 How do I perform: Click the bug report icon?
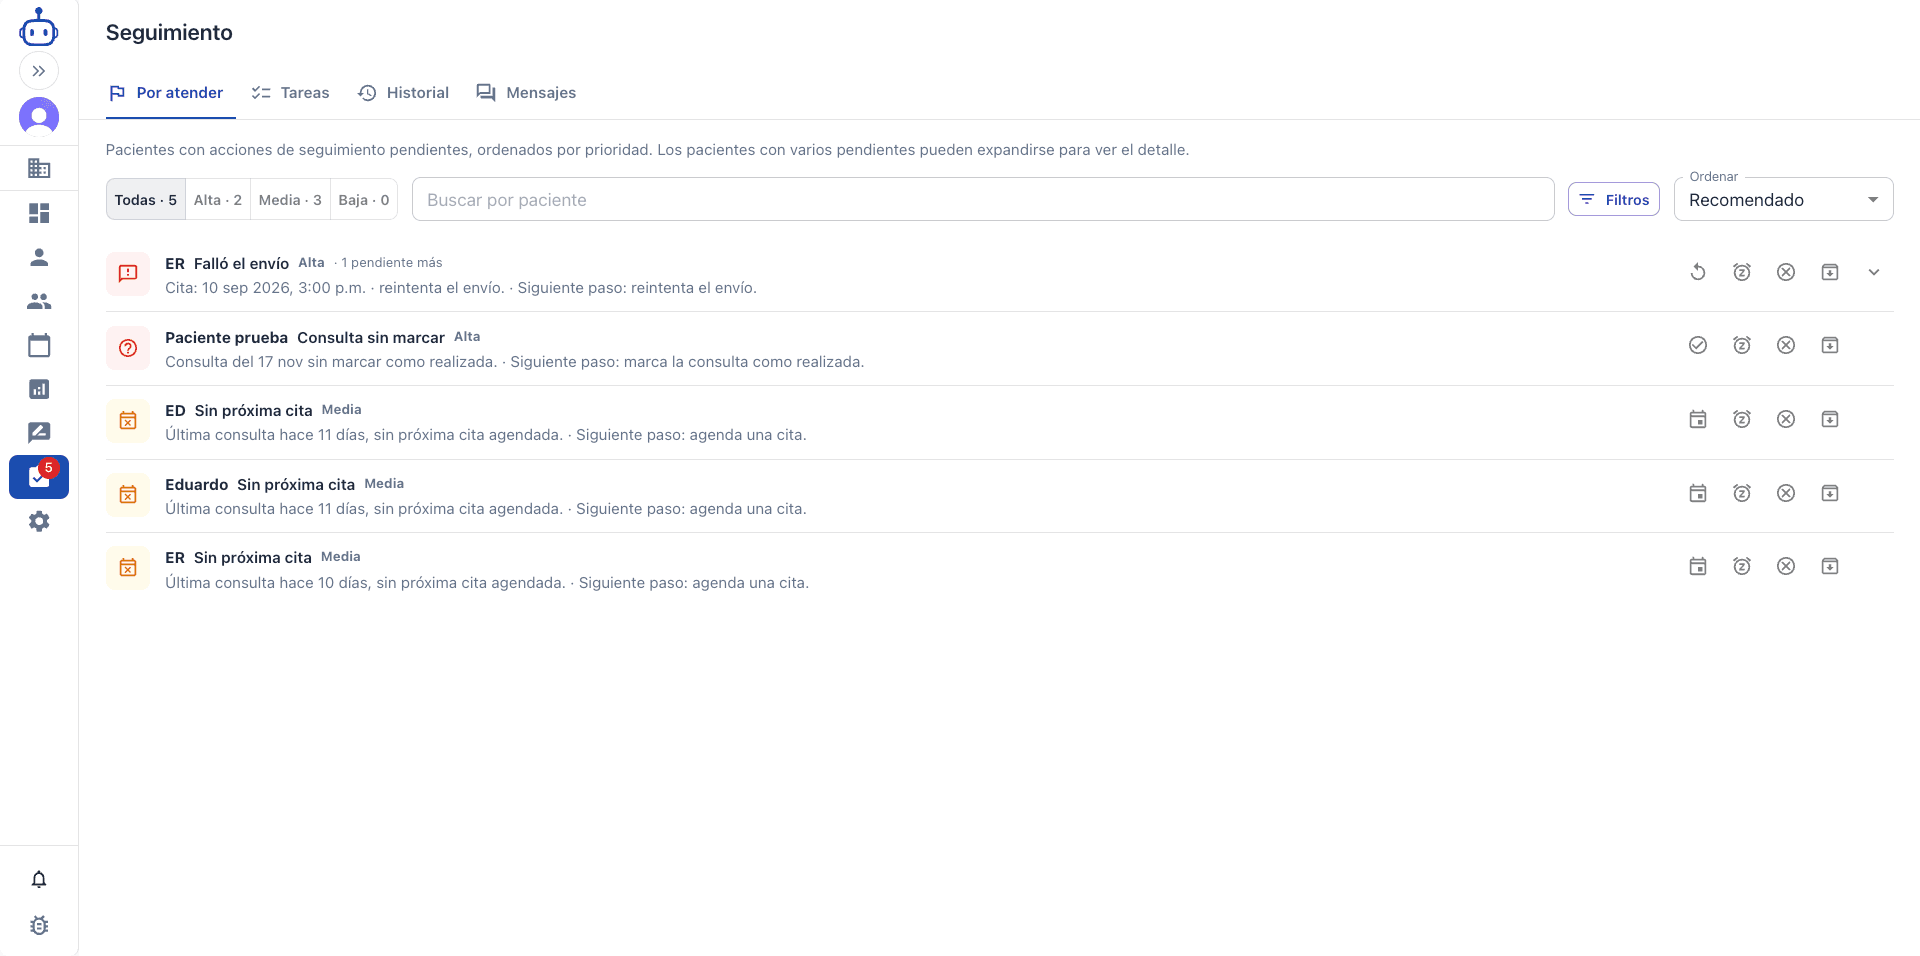[x=39, y=925]
